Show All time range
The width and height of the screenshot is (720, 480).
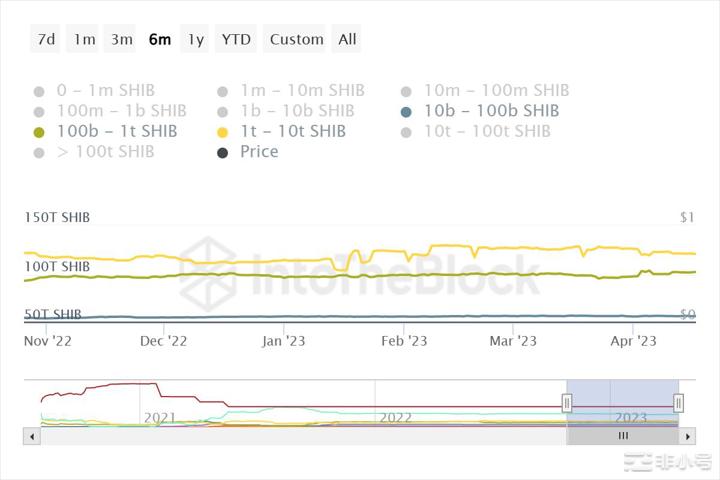(x=347, y=39)
